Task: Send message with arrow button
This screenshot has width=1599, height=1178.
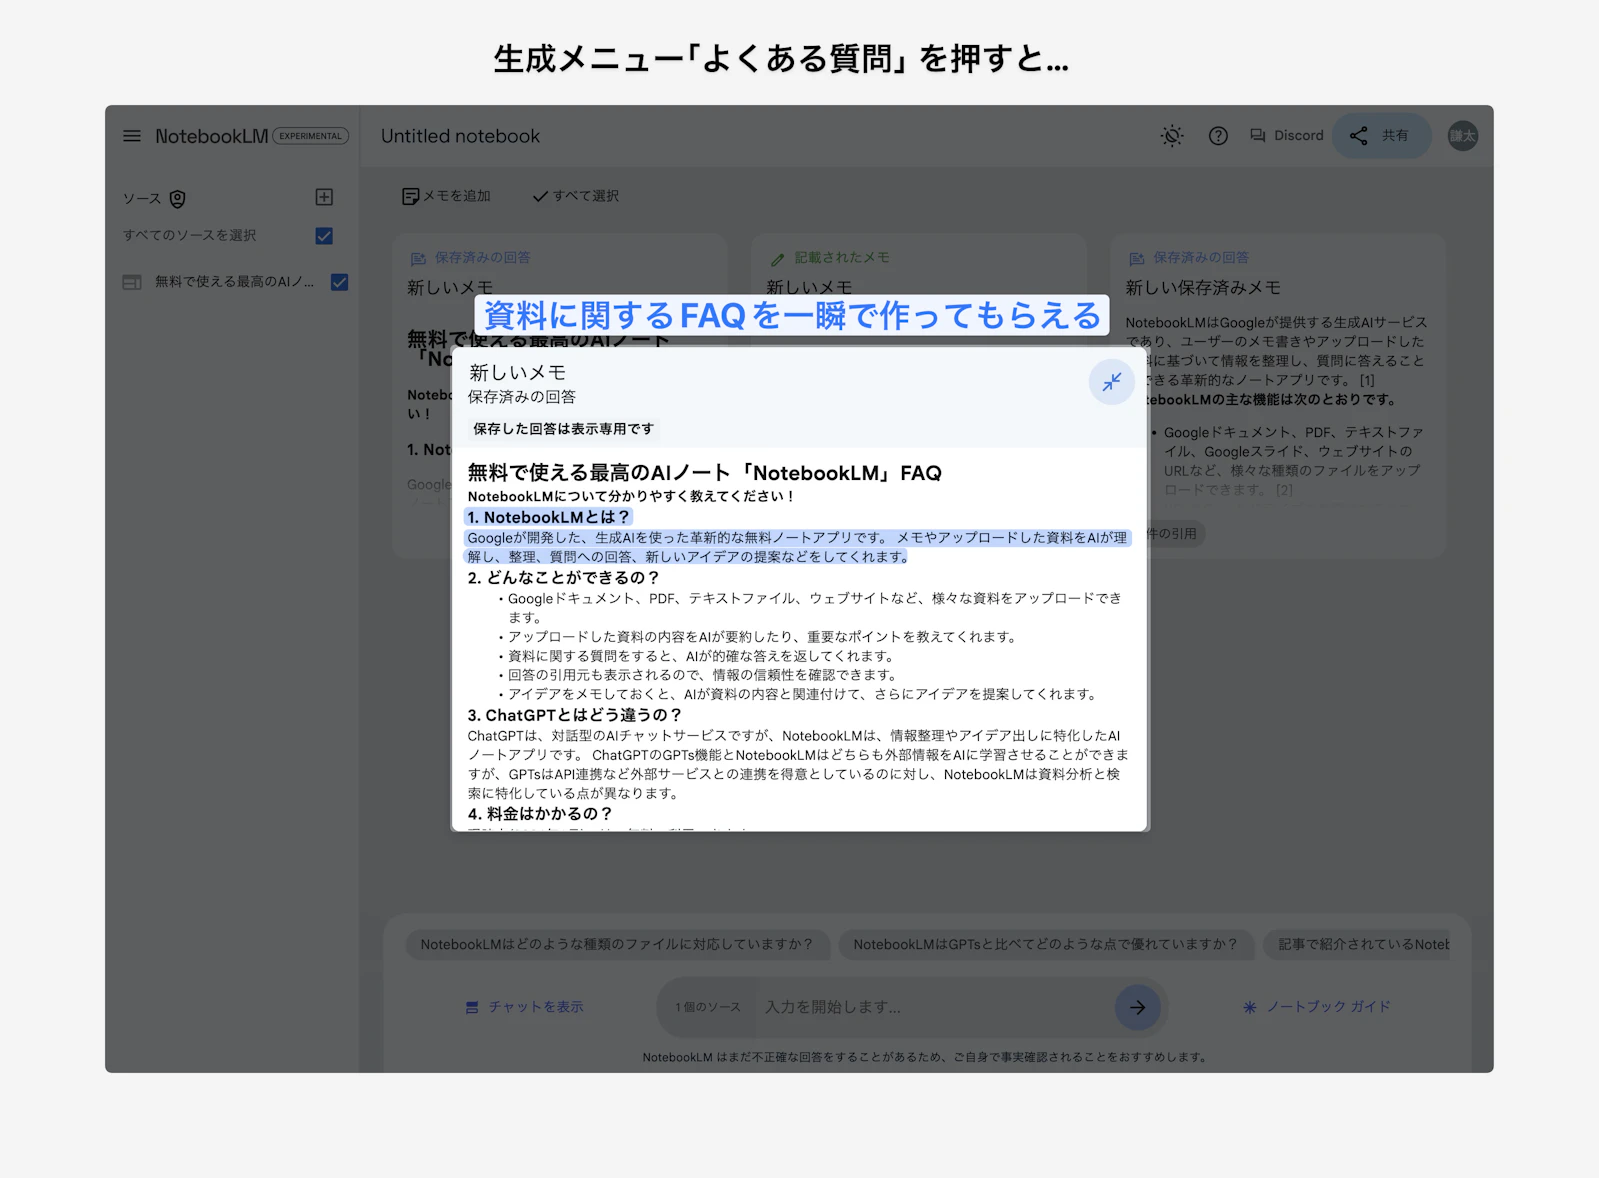Action: (1138, 1007)
